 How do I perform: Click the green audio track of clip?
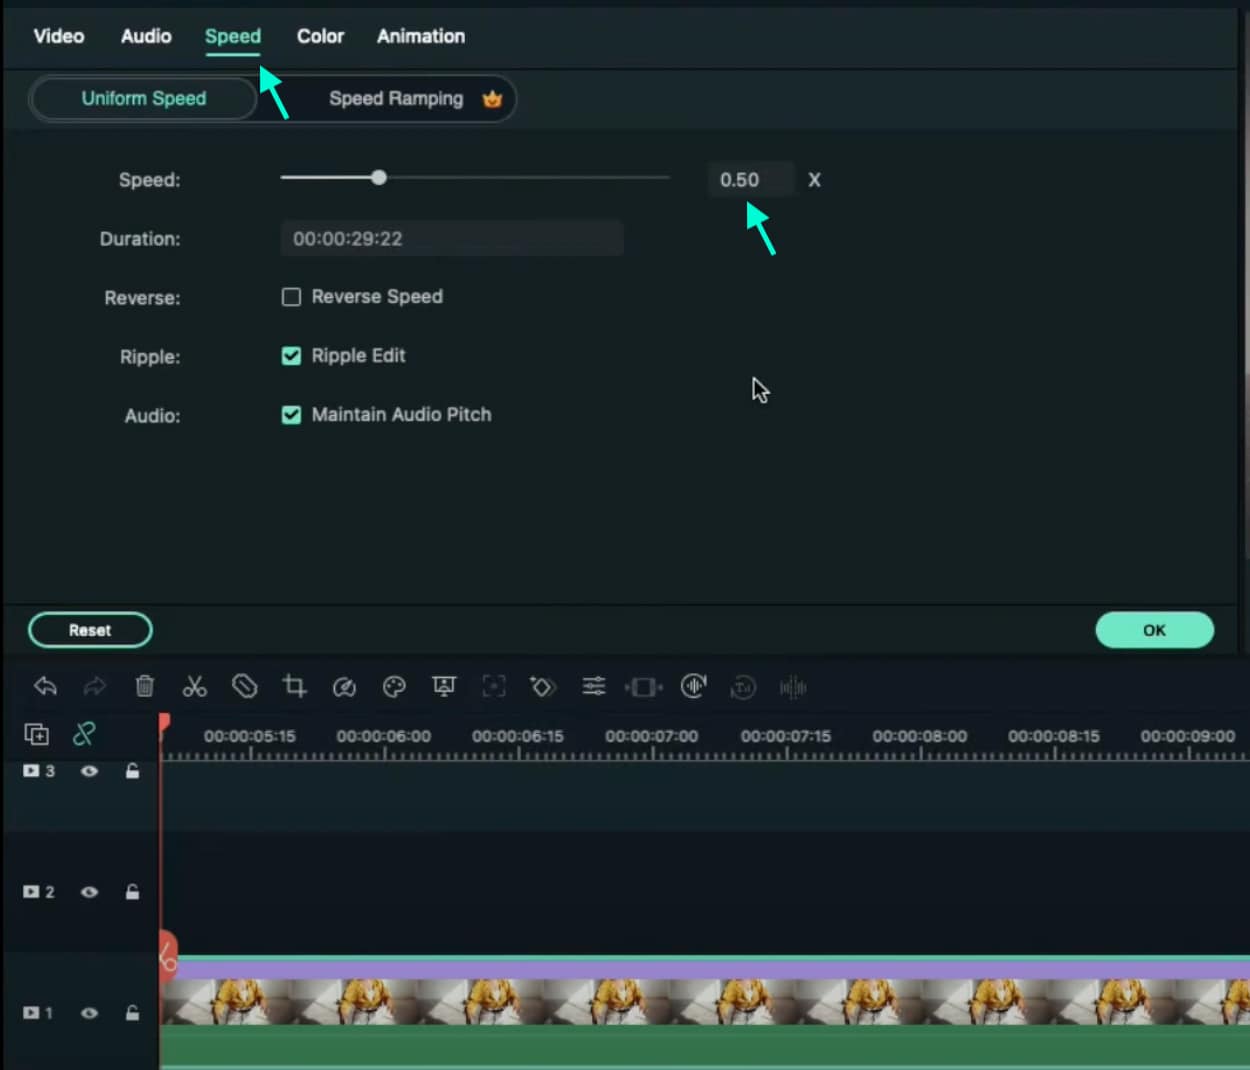tap(705, 1046)
